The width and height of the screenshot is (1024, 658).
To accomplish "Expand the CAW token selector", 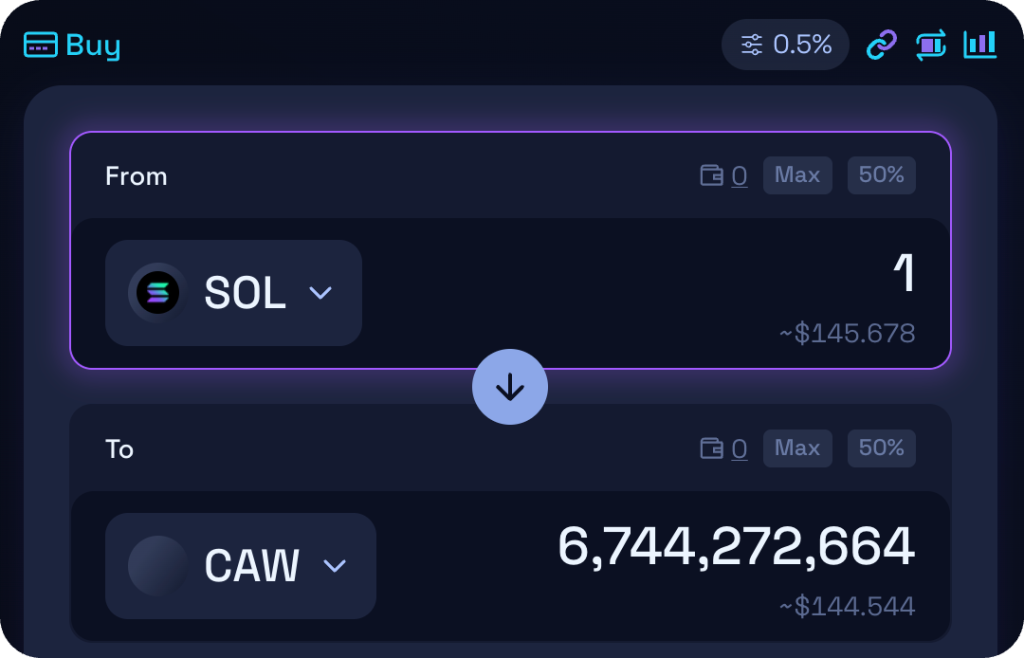I will pos(240,566).
